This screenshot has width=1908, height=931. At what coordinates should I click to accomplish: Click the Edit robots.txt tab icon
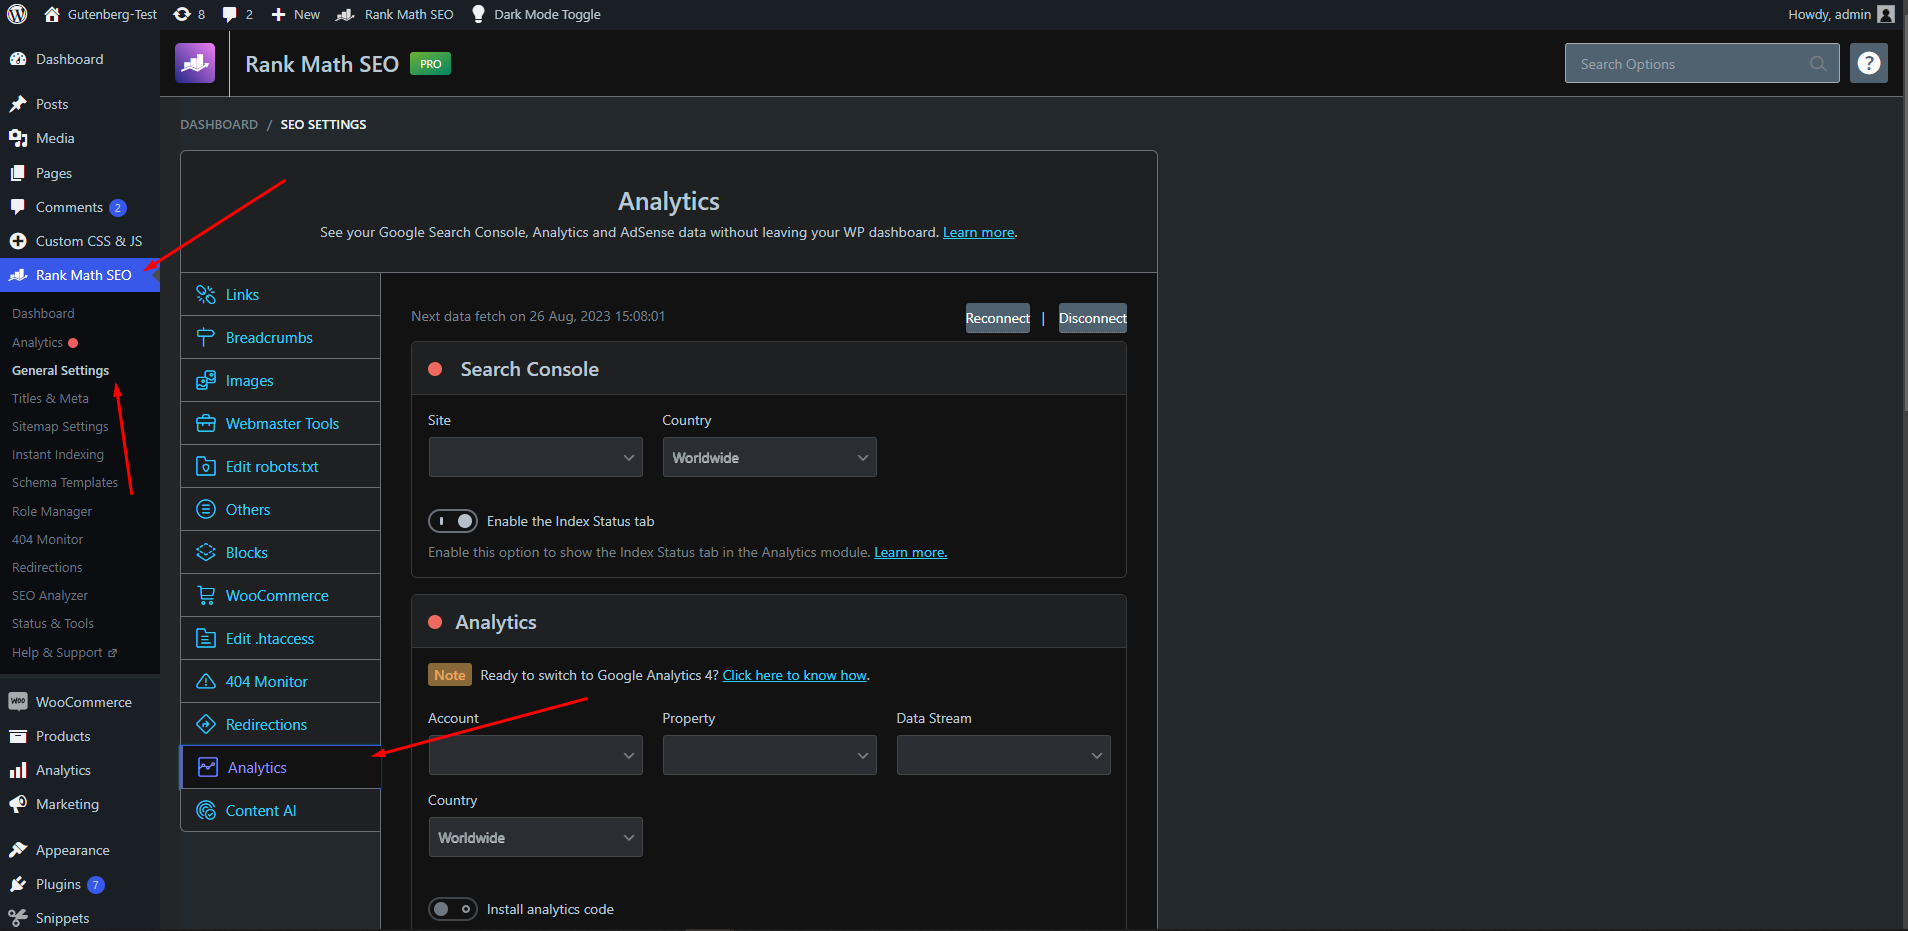pyautogui.click(x=206, y=467)
